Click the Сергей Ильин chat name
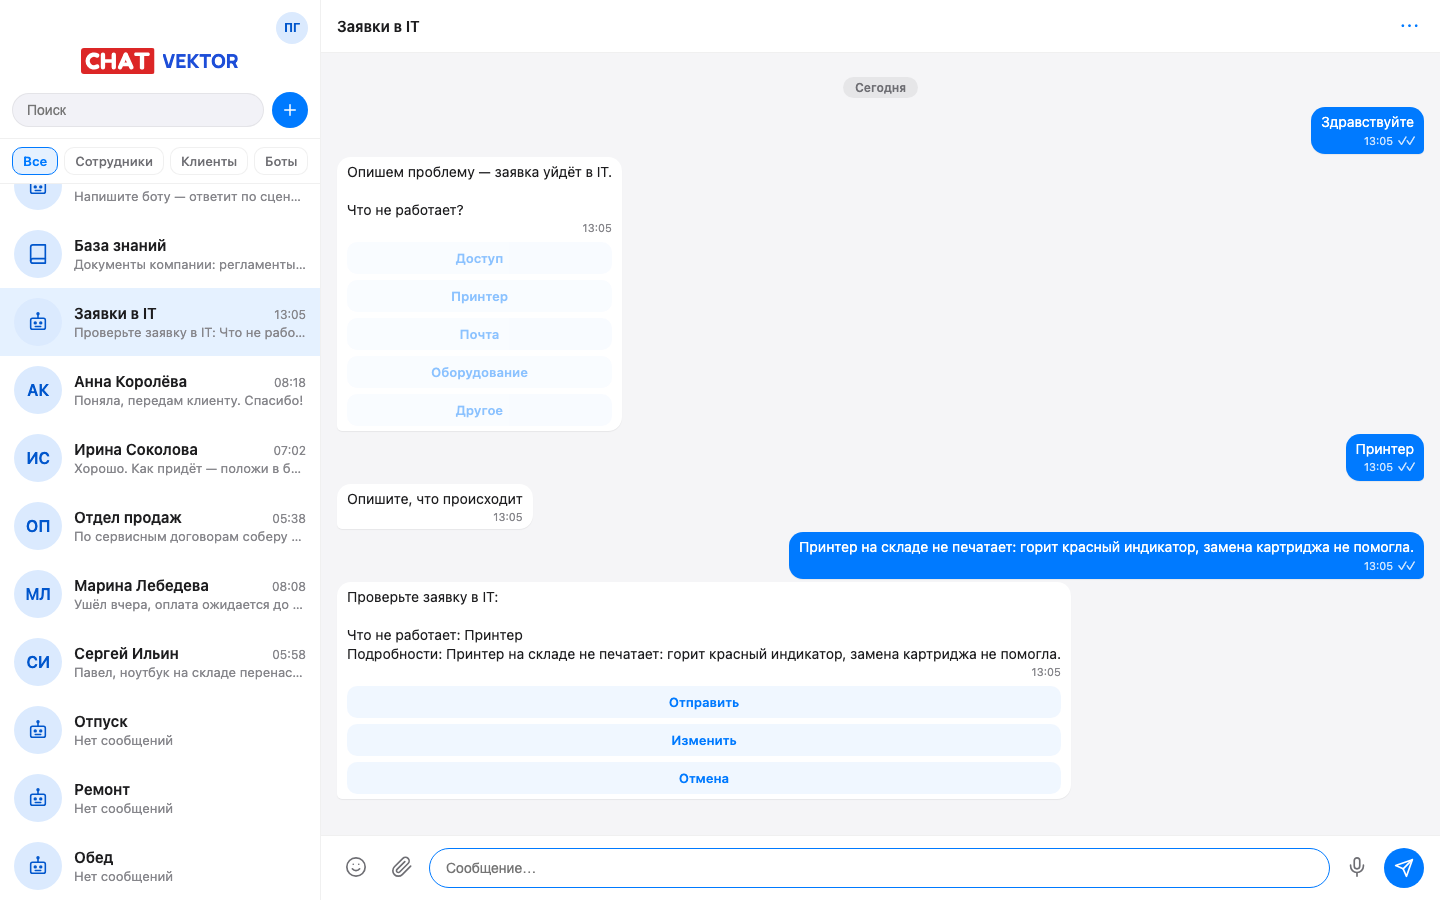 (126, 653)
